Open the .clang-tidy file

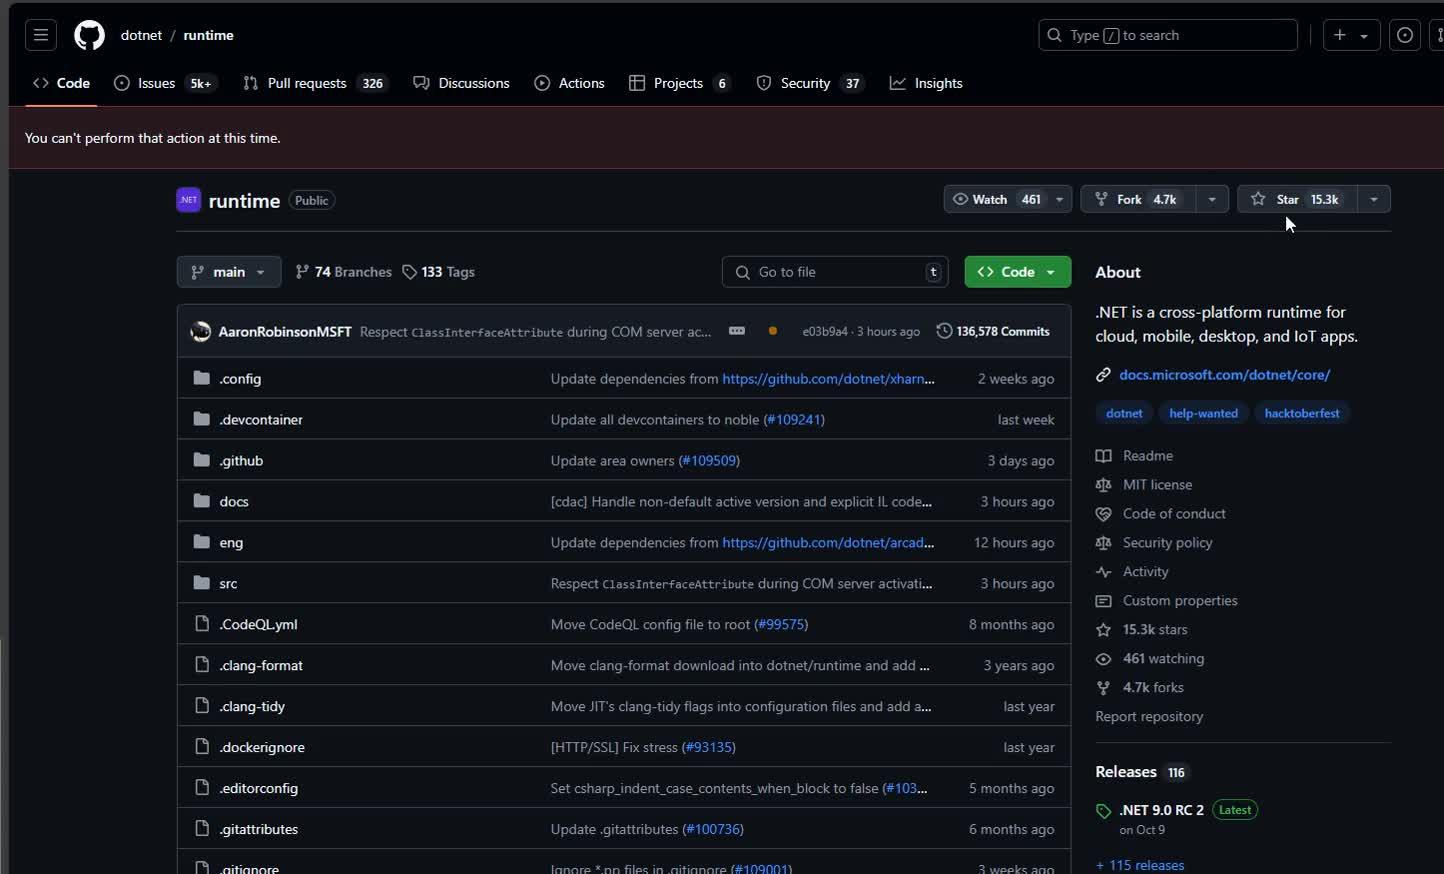252,707
